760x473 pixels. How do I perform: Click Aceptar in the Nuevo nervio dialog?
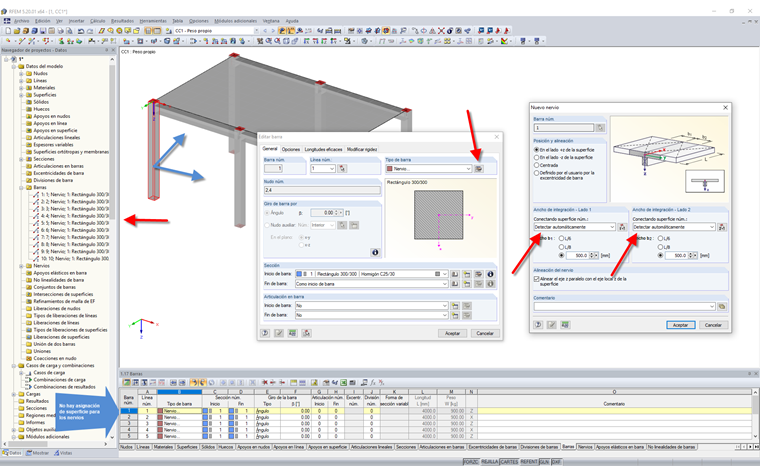pos(681,325)
